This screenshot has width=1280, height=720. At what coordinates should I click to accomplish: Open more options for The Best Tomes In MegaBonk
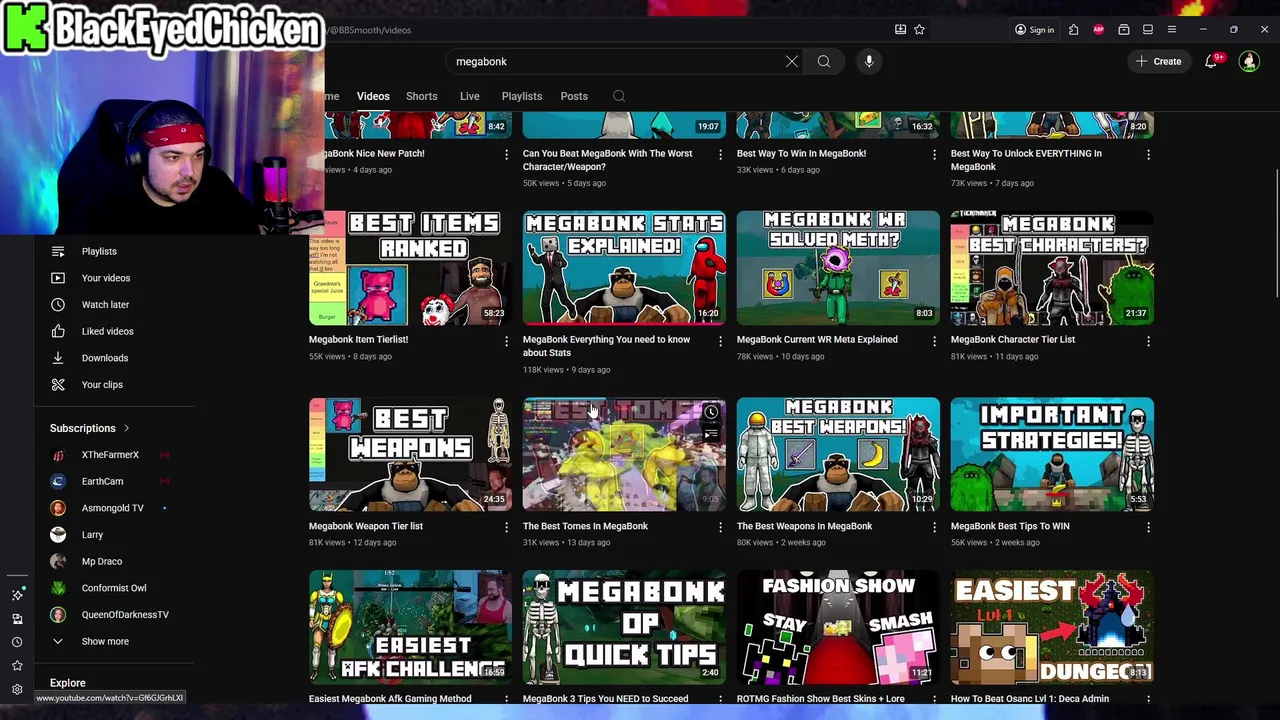pos(720,527)
